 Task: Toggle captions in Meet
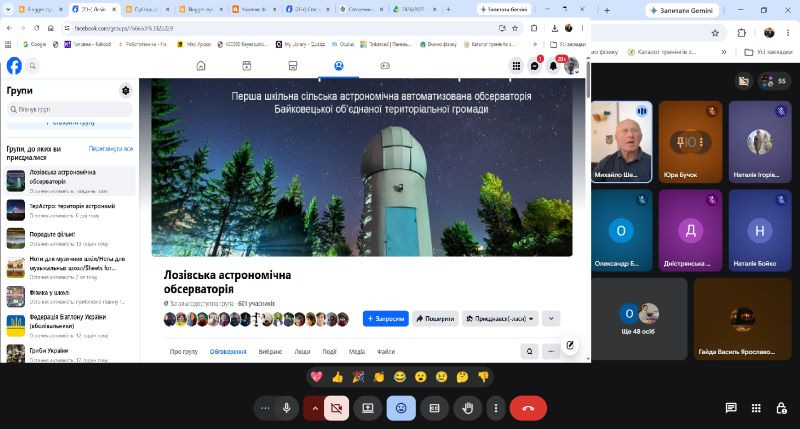pos(434,408)
